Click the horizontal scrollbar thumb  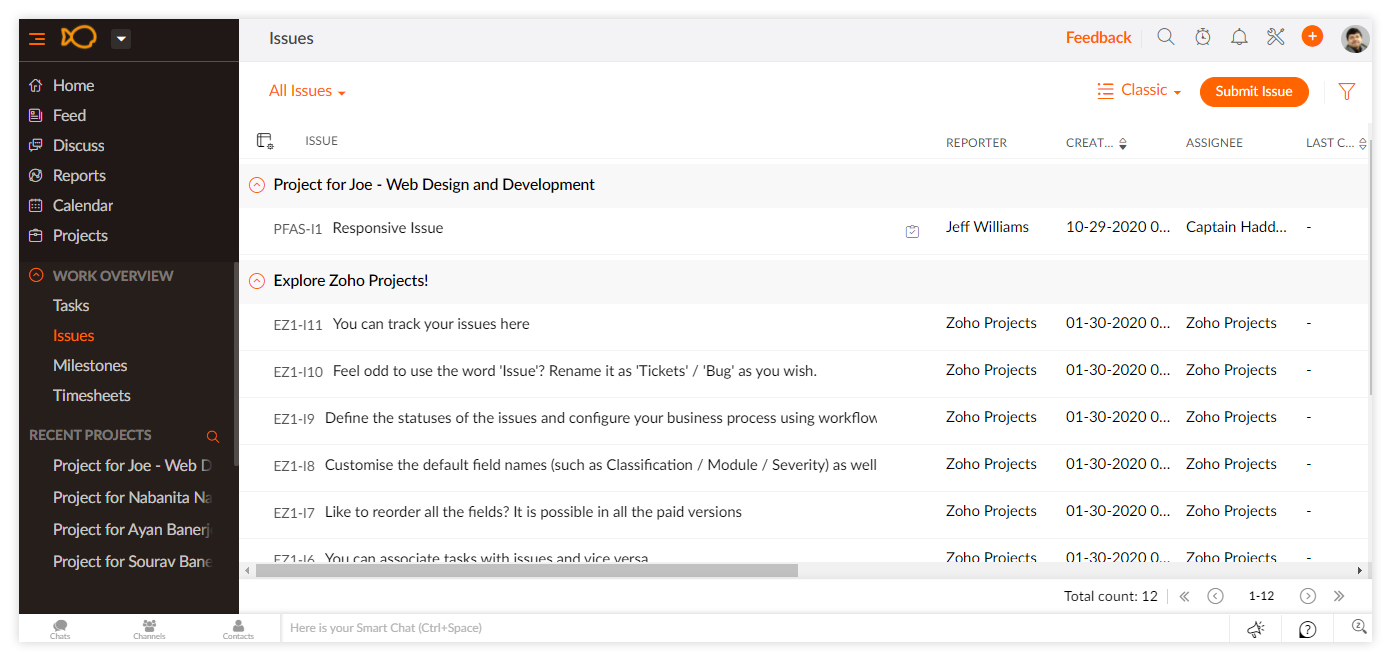pyautogui.click(x=526, y=570)
